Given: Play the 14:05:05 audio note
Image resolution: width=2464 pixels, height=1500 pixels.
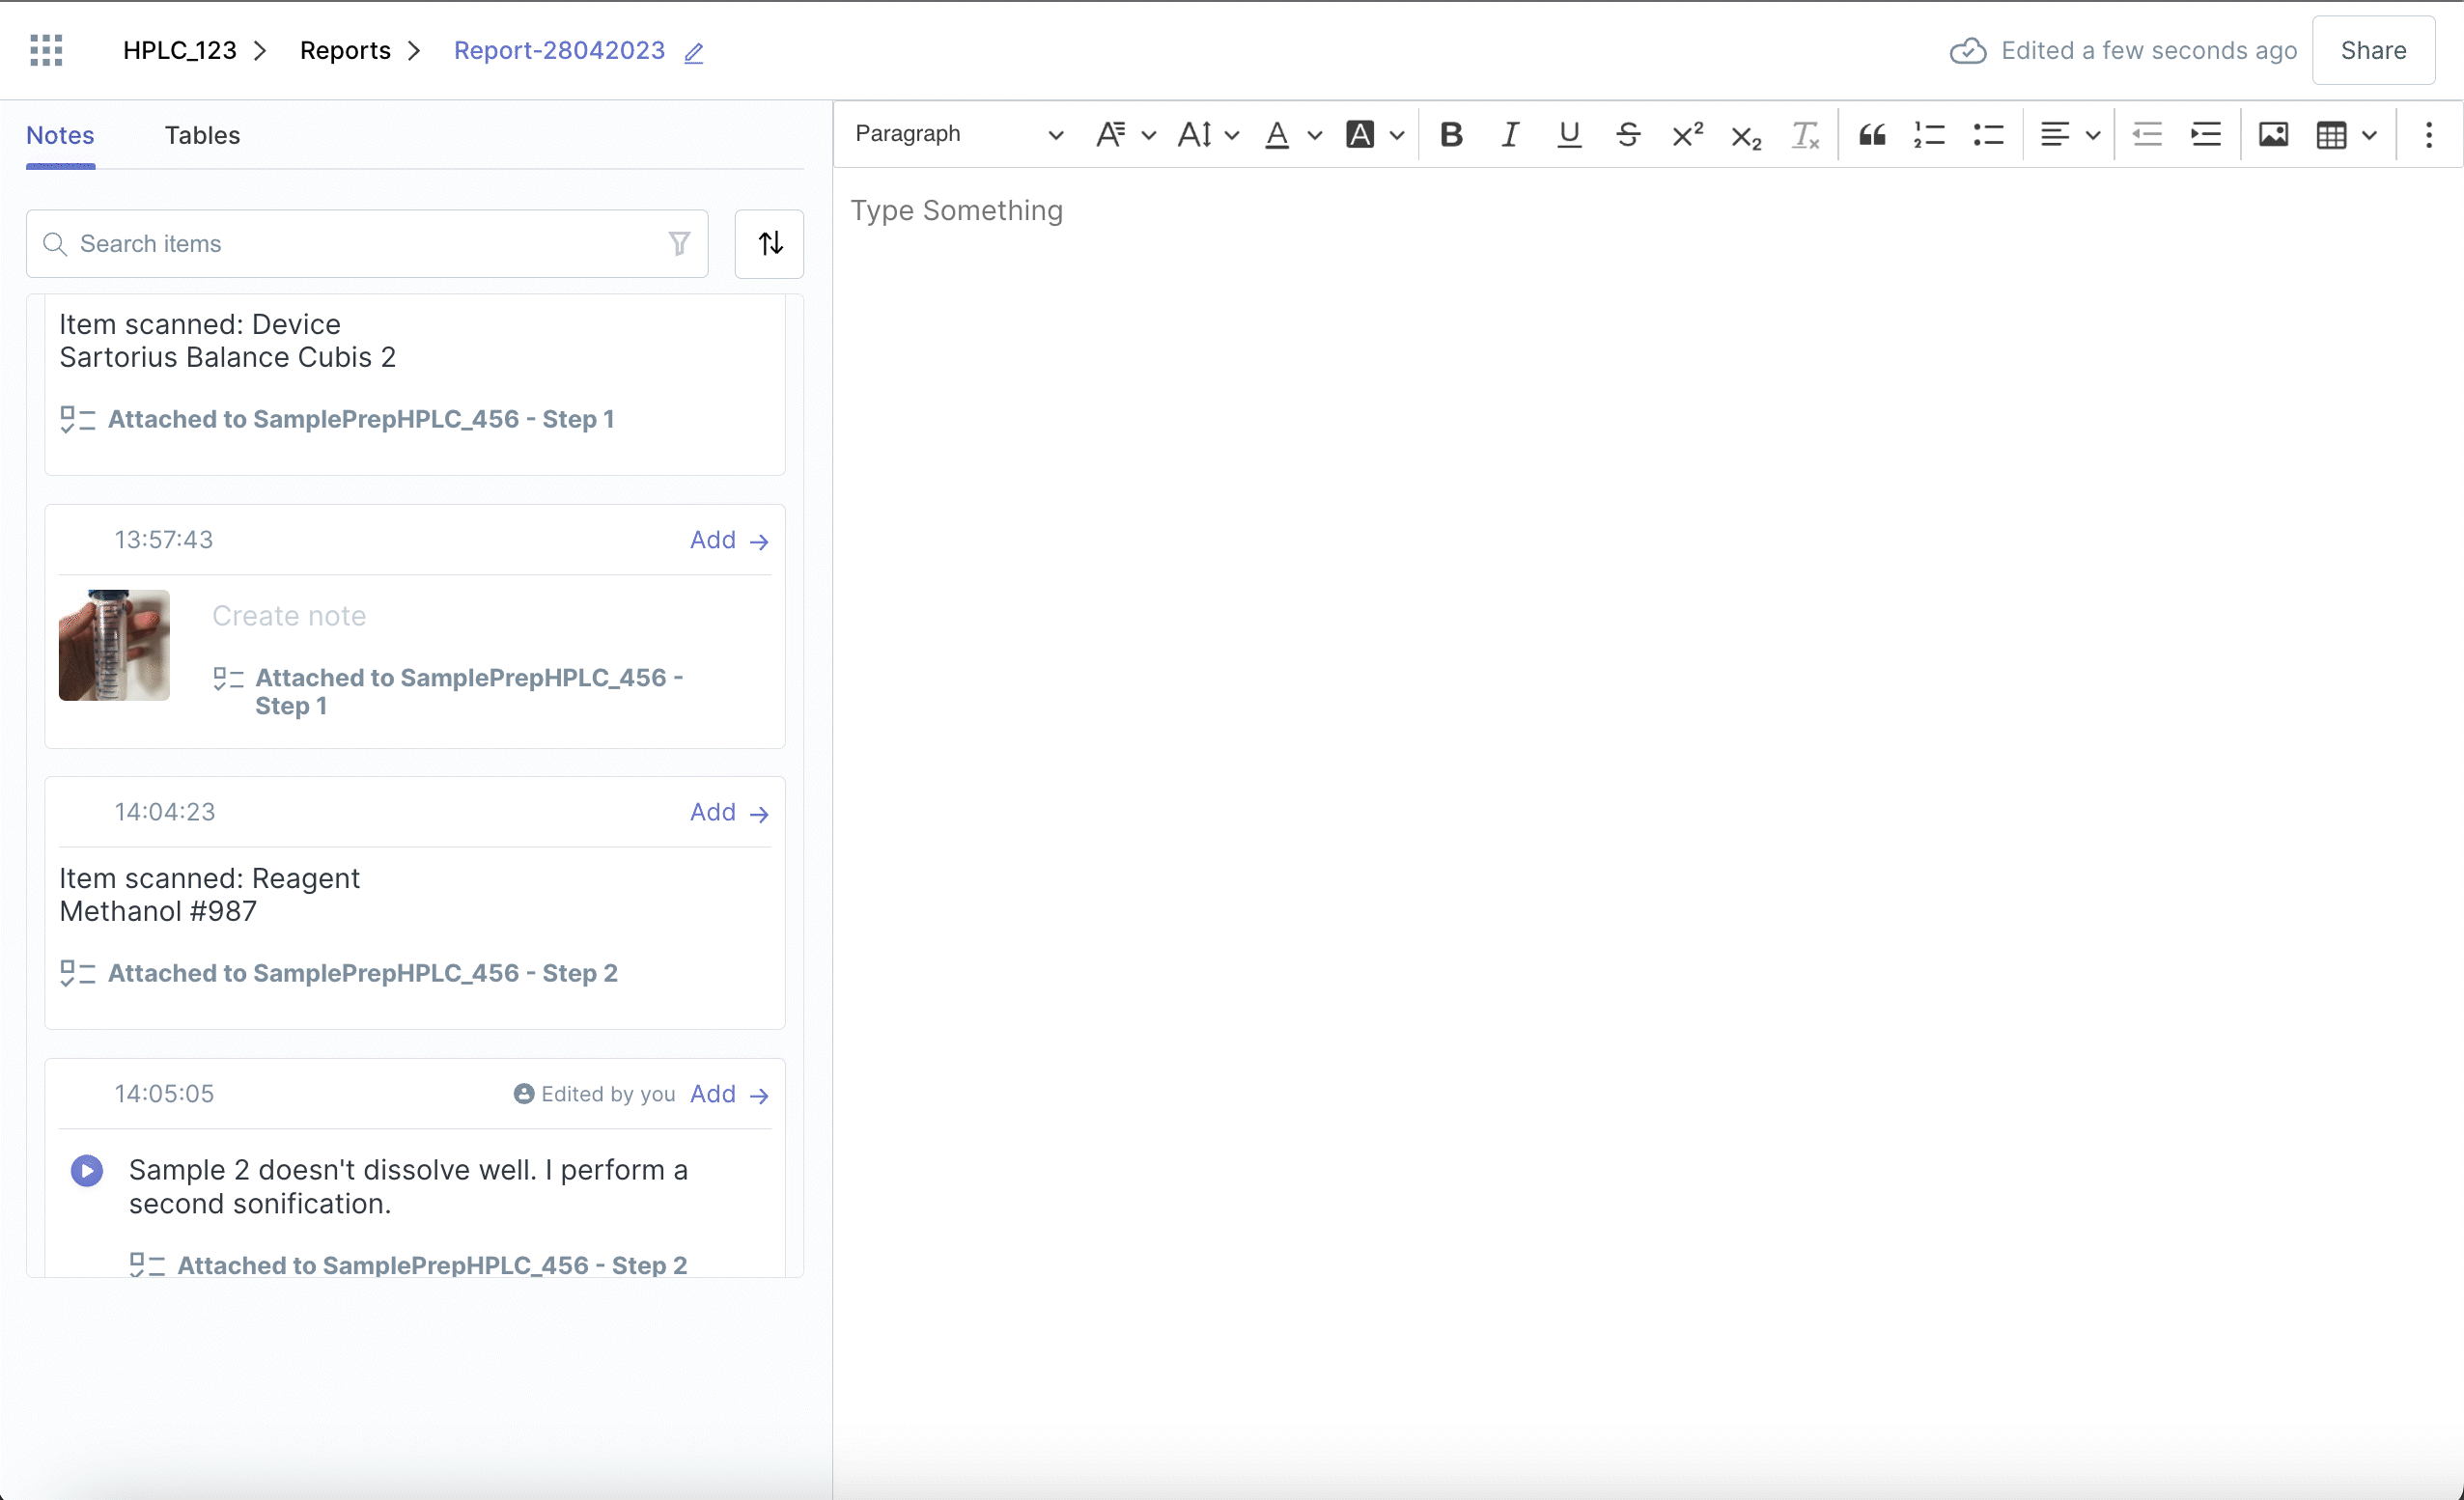Looking at the screenshot, I should tap(87, 1170).
